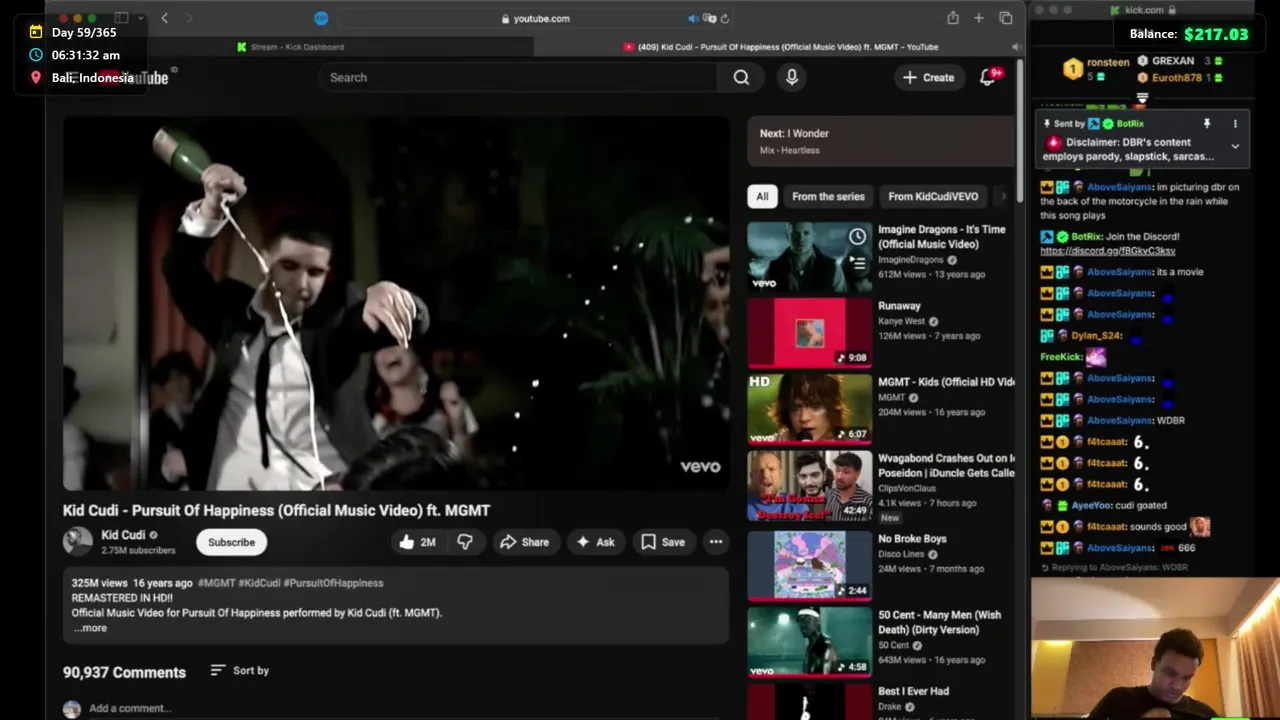This screenshot has width=1280, height=720.
Task: Click the #MGMT hashtag link
Action: [217, 583]
